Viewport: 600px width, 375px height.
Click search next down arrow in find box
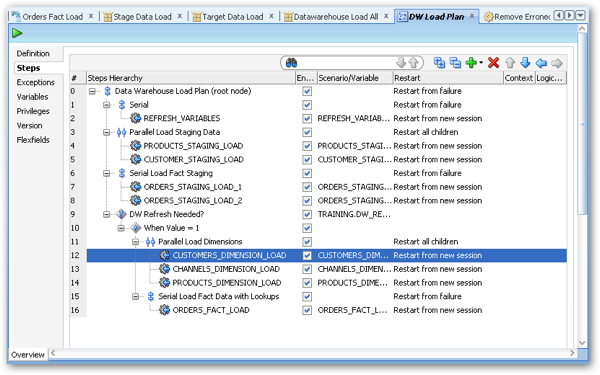point(401,62)
